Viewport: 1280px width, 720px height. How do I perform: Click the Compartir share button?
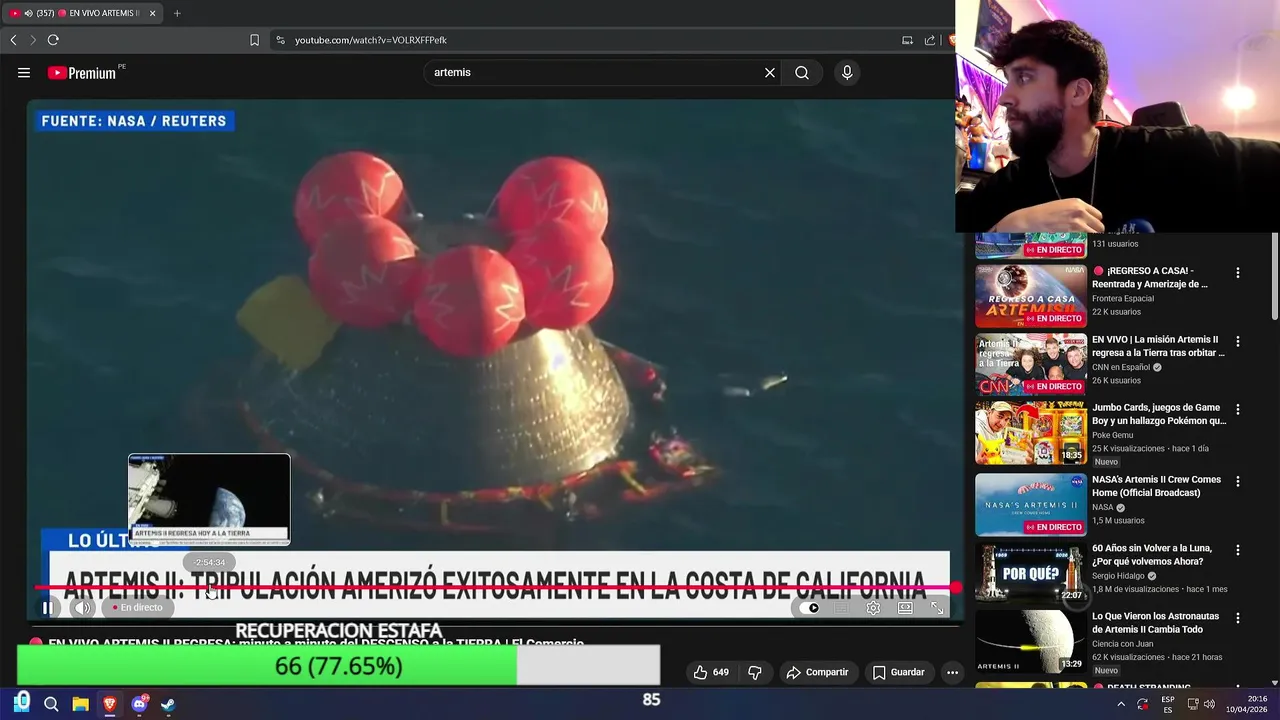pyautogui.click(x=817, y=672)
